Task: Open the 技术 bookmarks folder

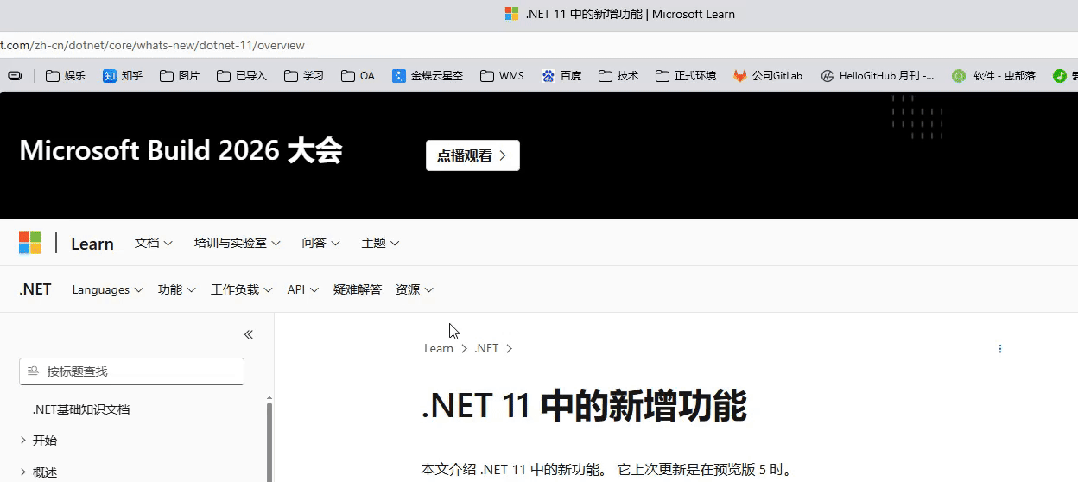Action: pos(618,76)
